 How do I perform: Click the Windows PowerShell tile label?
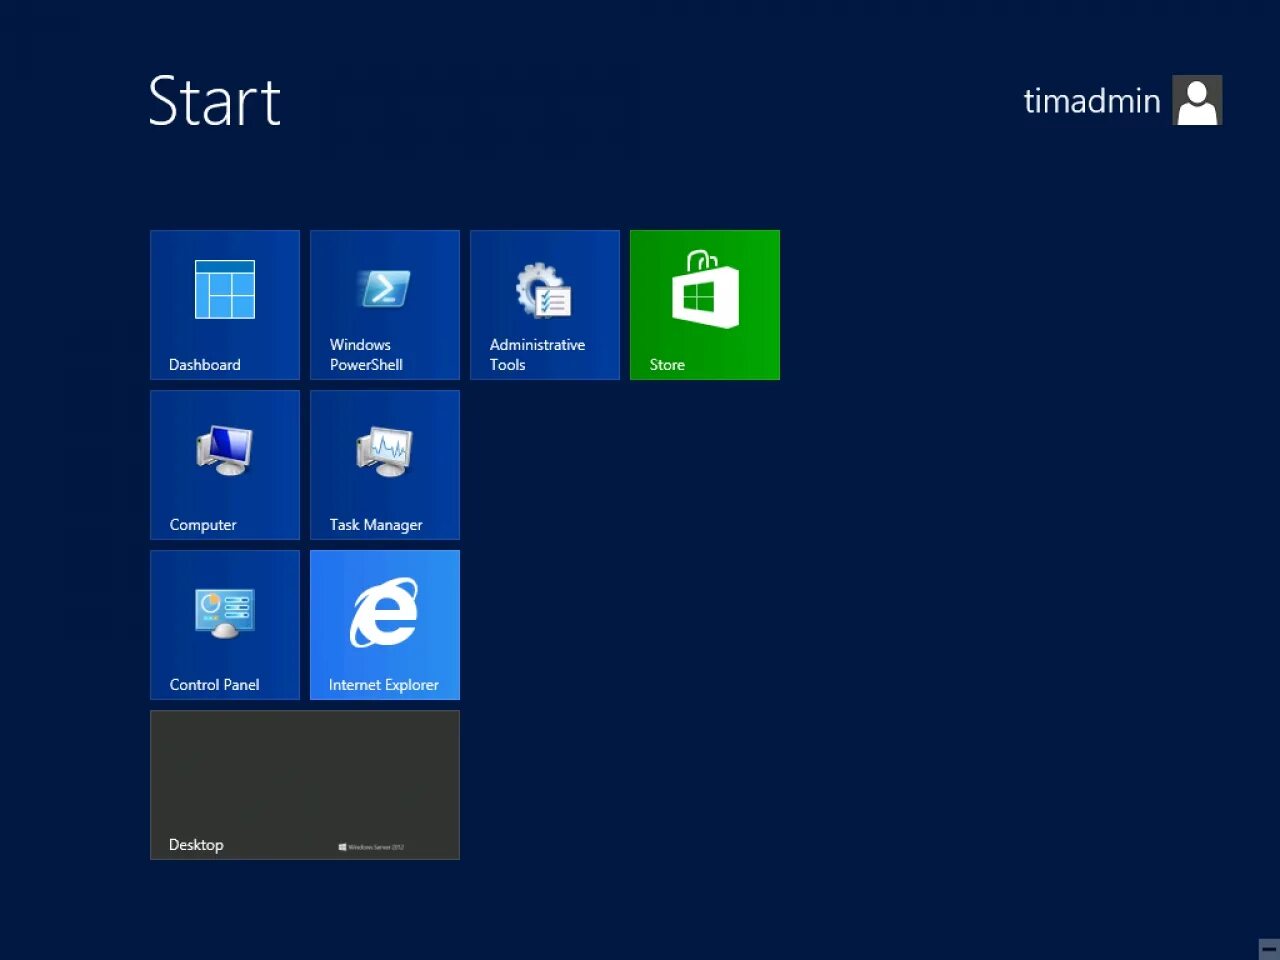pyautogui.click(x=366, y=354)
